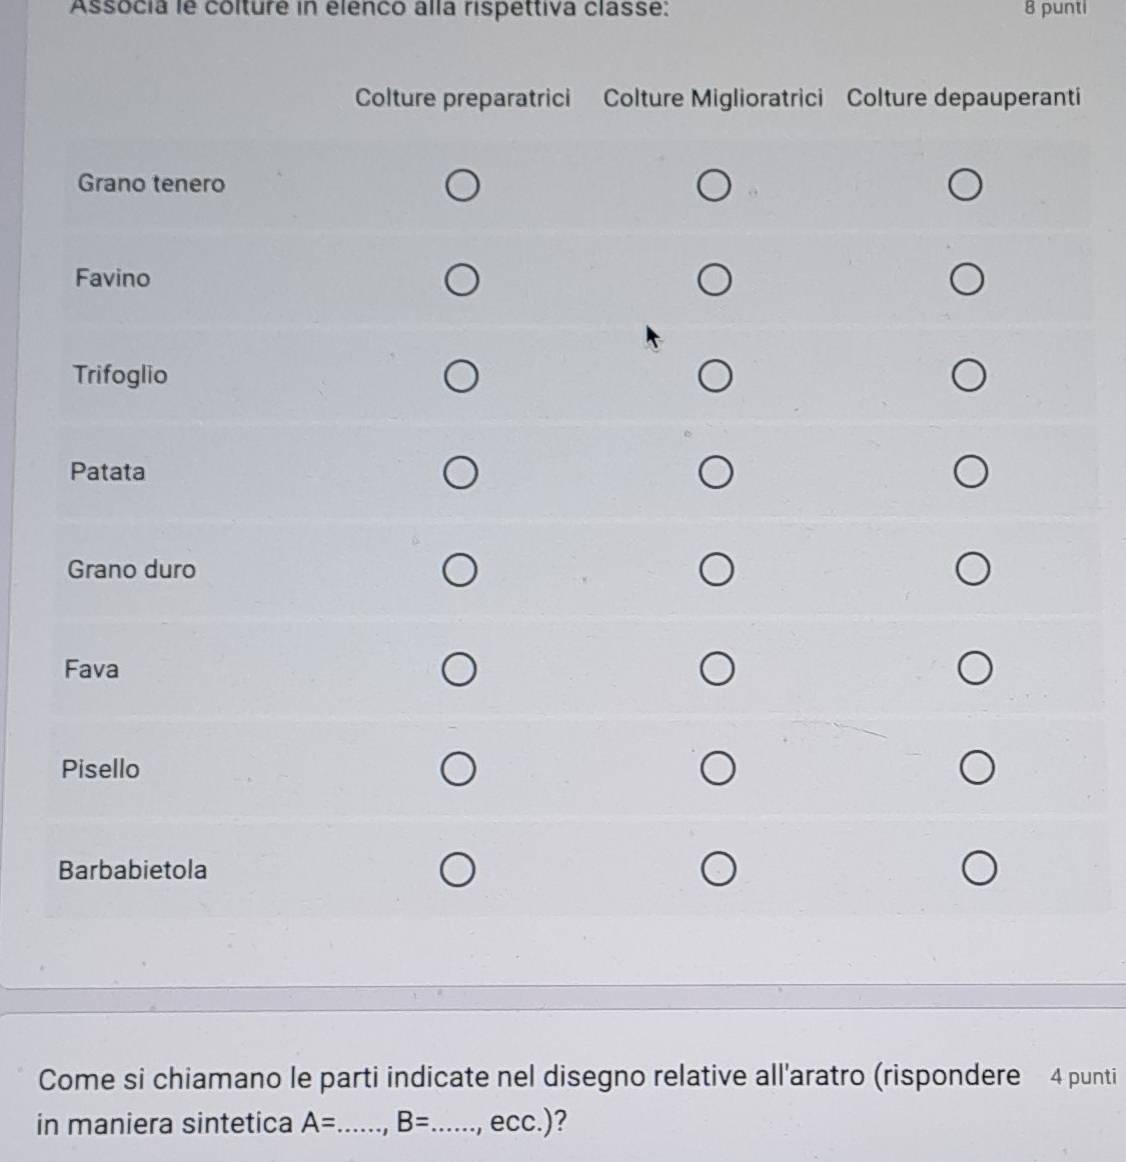Mark Grano duro as Colture Miglioratrici
The image size is (1126, 1162).
pyautogui.click(x=715, y=570)
